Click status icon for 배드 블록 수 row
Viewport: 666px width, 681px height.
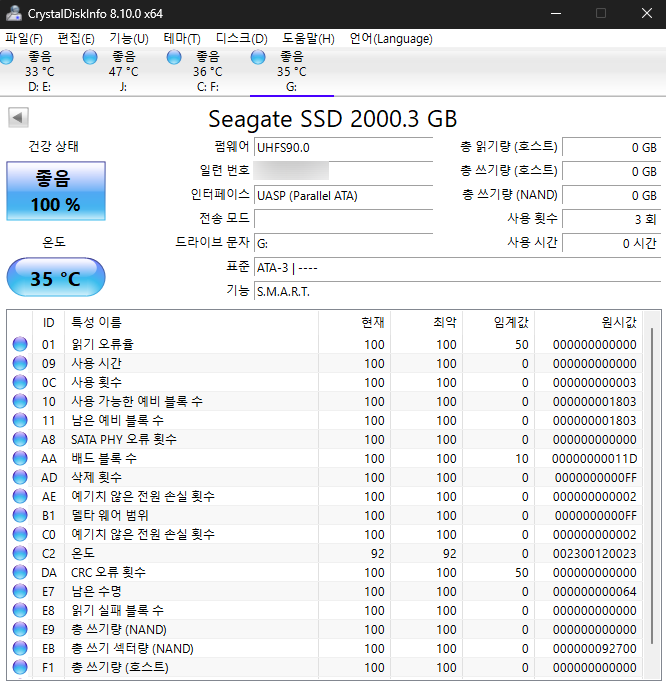(20, 458)
